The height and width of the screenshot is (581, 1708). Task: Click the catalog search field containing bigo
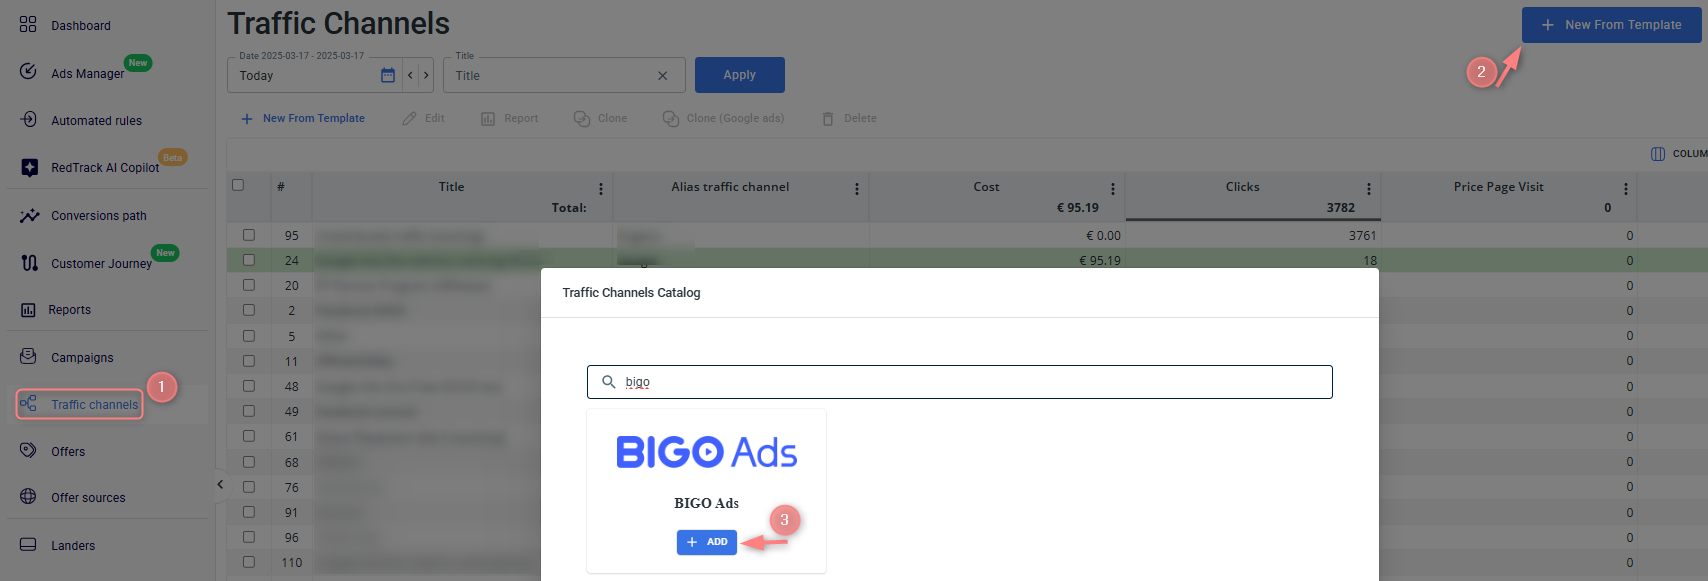[x=960, y=382]
